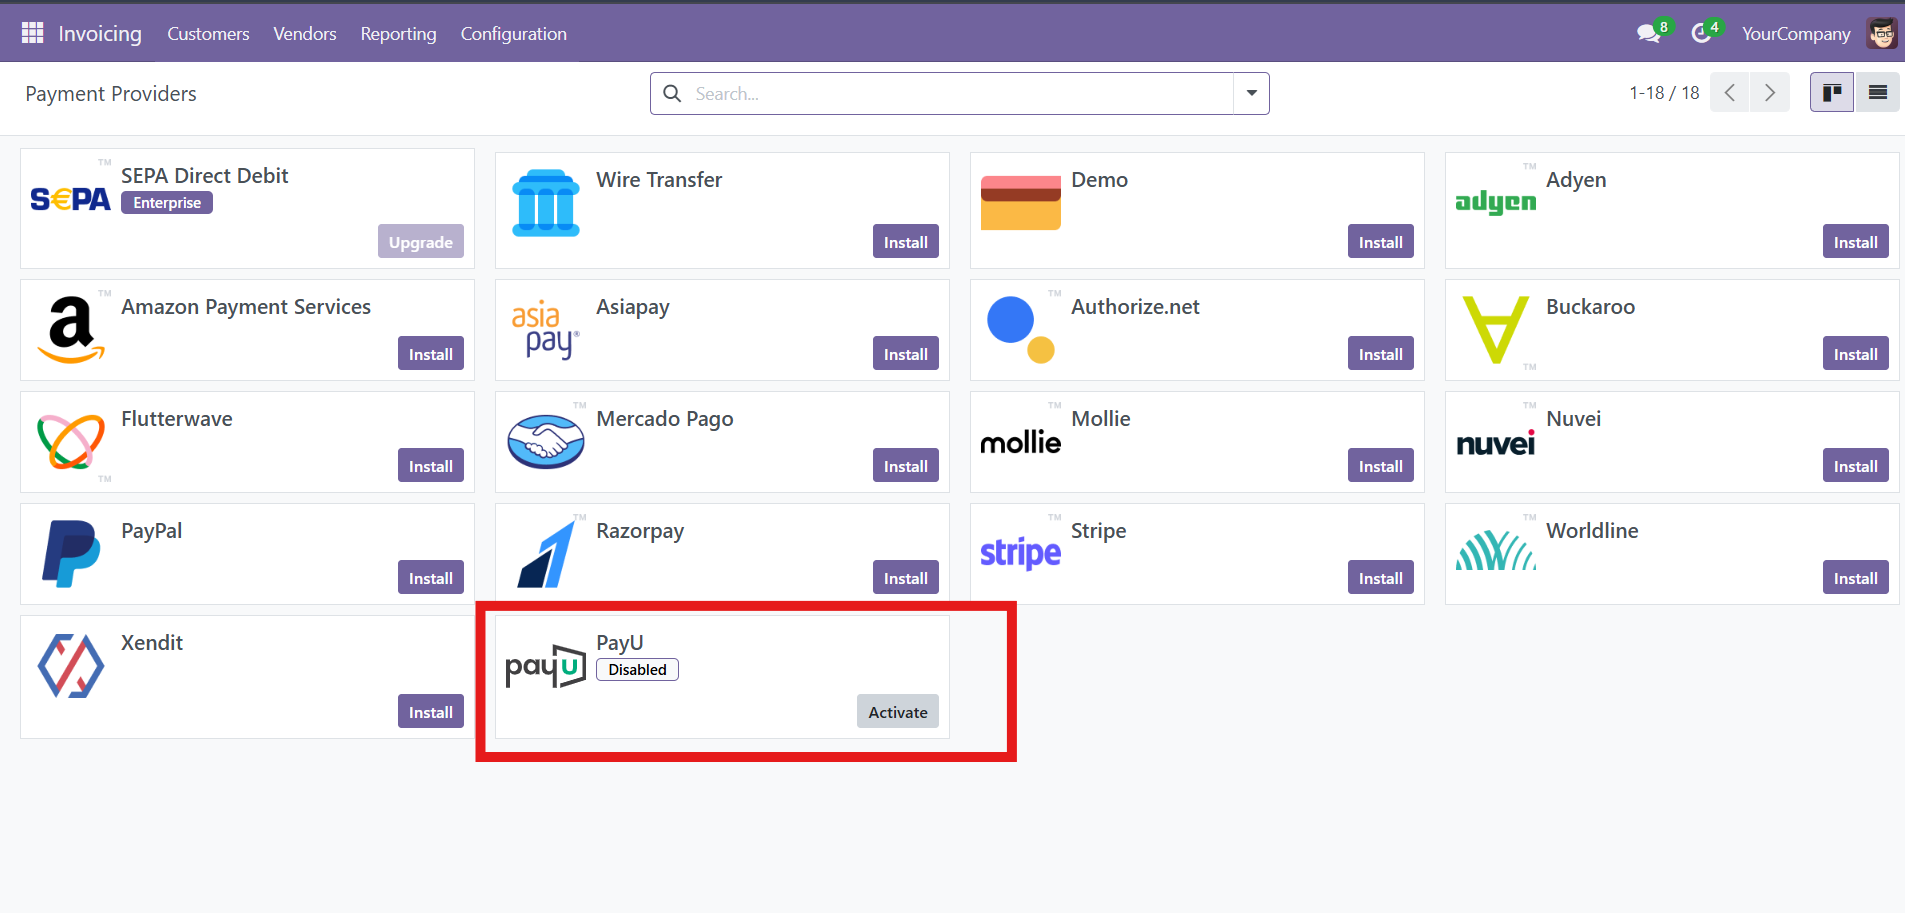Viewport: 1905px width, 913px height.
Task: Install the PayPal provider
Action: [x=431, y=578]
